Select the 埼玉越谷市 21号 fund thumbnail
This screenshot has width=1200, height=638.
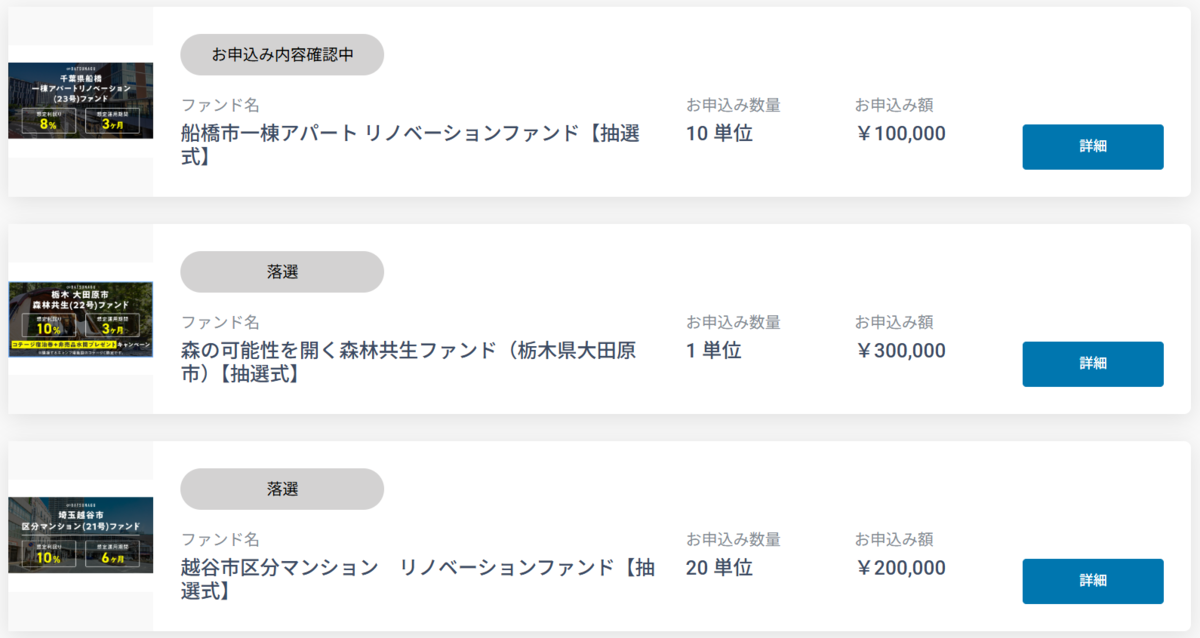coord(81,535)
